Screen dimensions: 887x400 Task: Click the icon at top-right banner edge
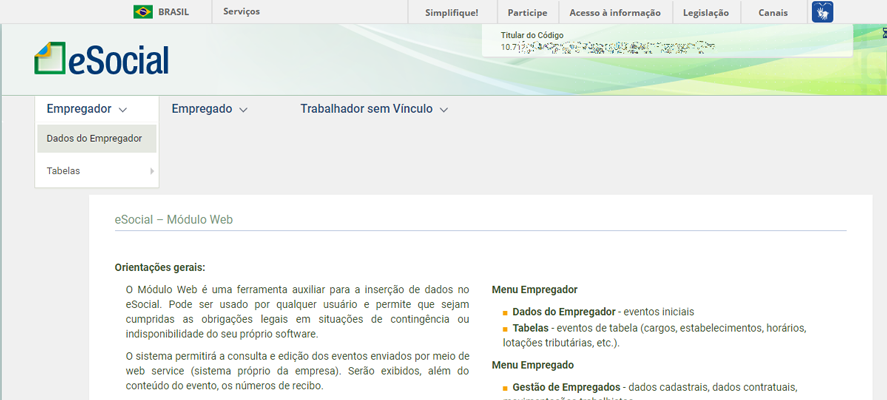tap(884, 35)
